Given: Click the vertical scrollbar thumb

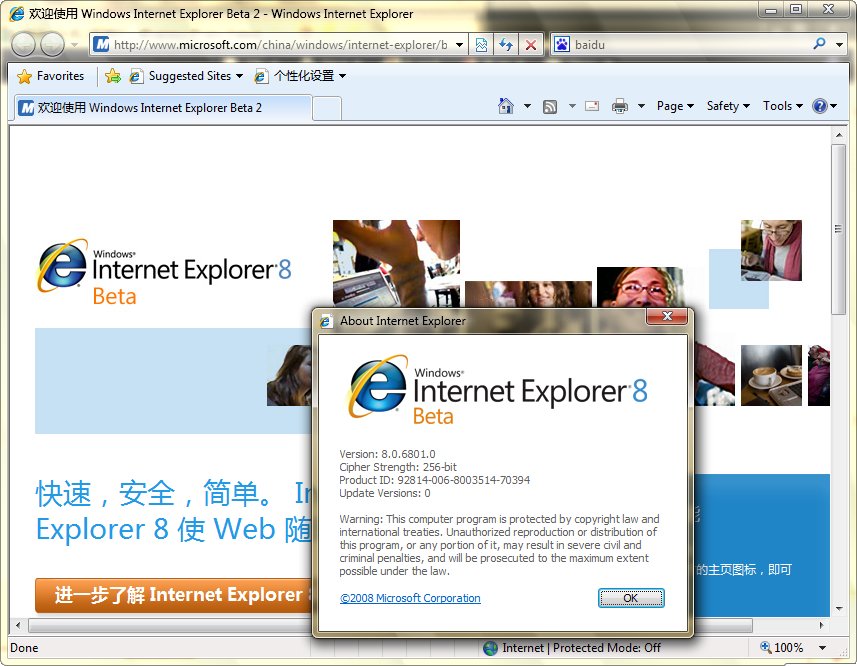Looking at the screenshot, I should click(x=838, y=229).
